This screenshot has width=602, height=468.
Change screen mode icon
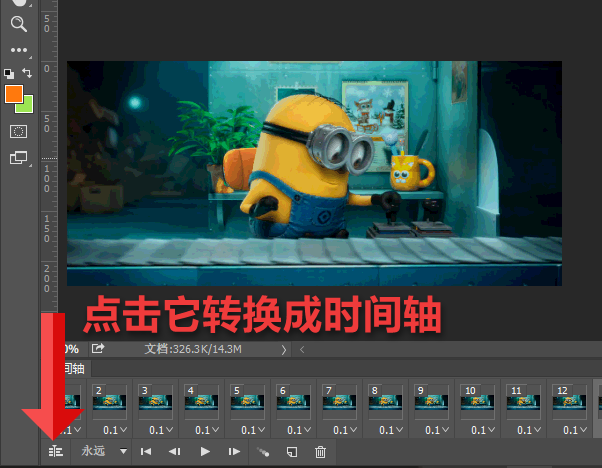click(x=18, y=157)
